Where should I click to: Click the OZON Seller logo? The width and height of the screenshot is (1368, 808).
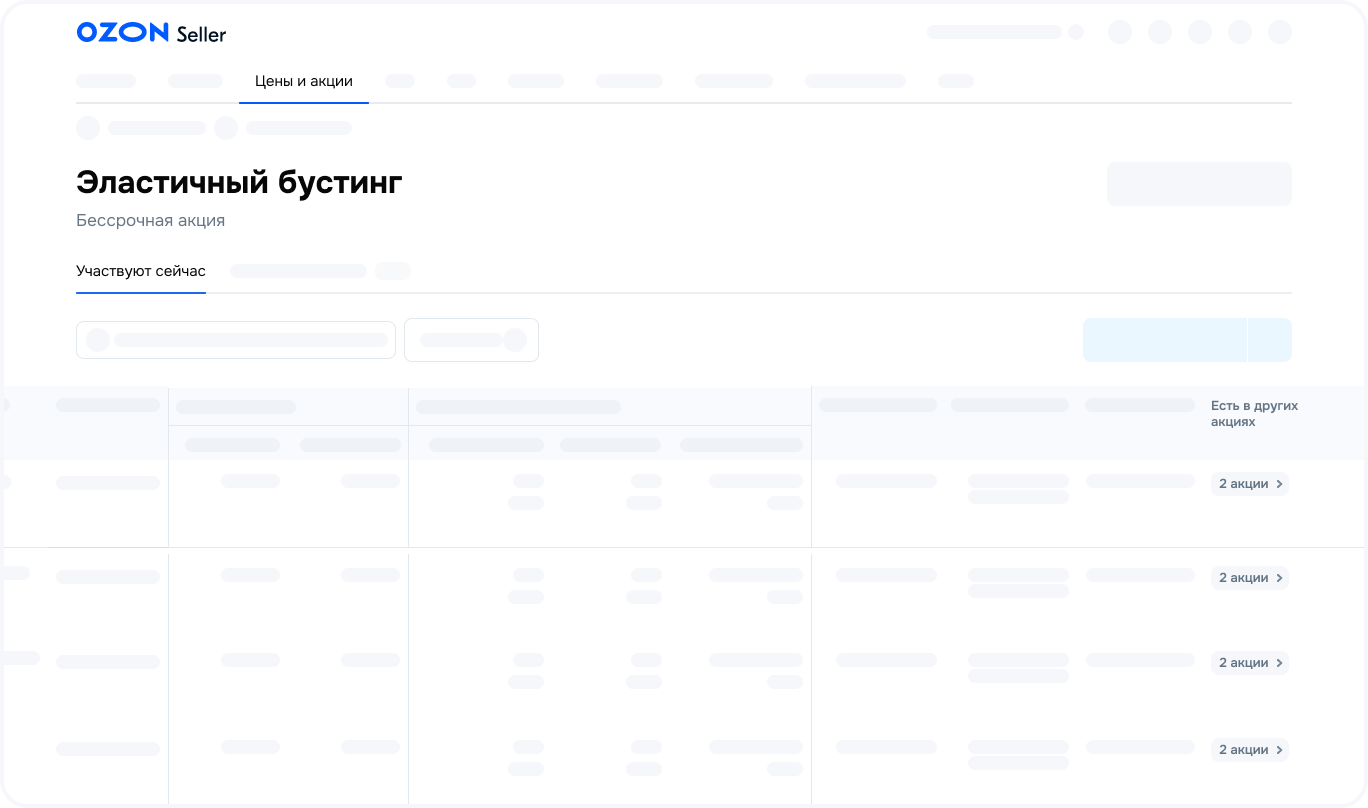click(x=151, y=33)
